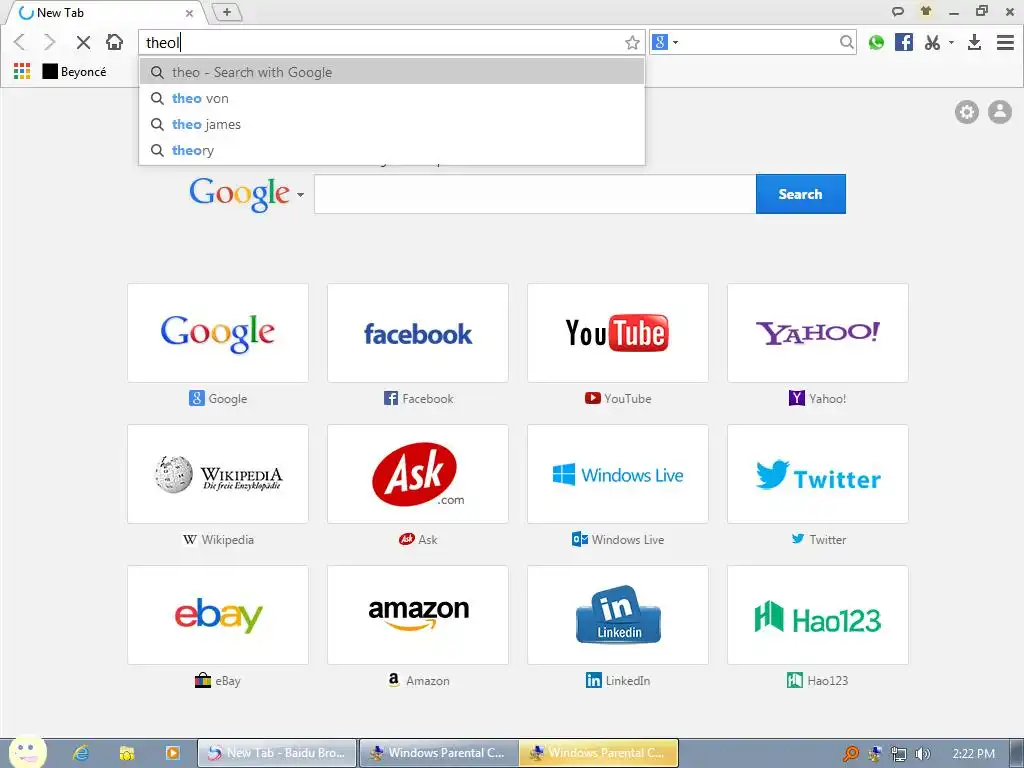Screen dimensions: 1024x768
Task: Open the Ask.com speed dial tile
Action: [x=418, y=474]
